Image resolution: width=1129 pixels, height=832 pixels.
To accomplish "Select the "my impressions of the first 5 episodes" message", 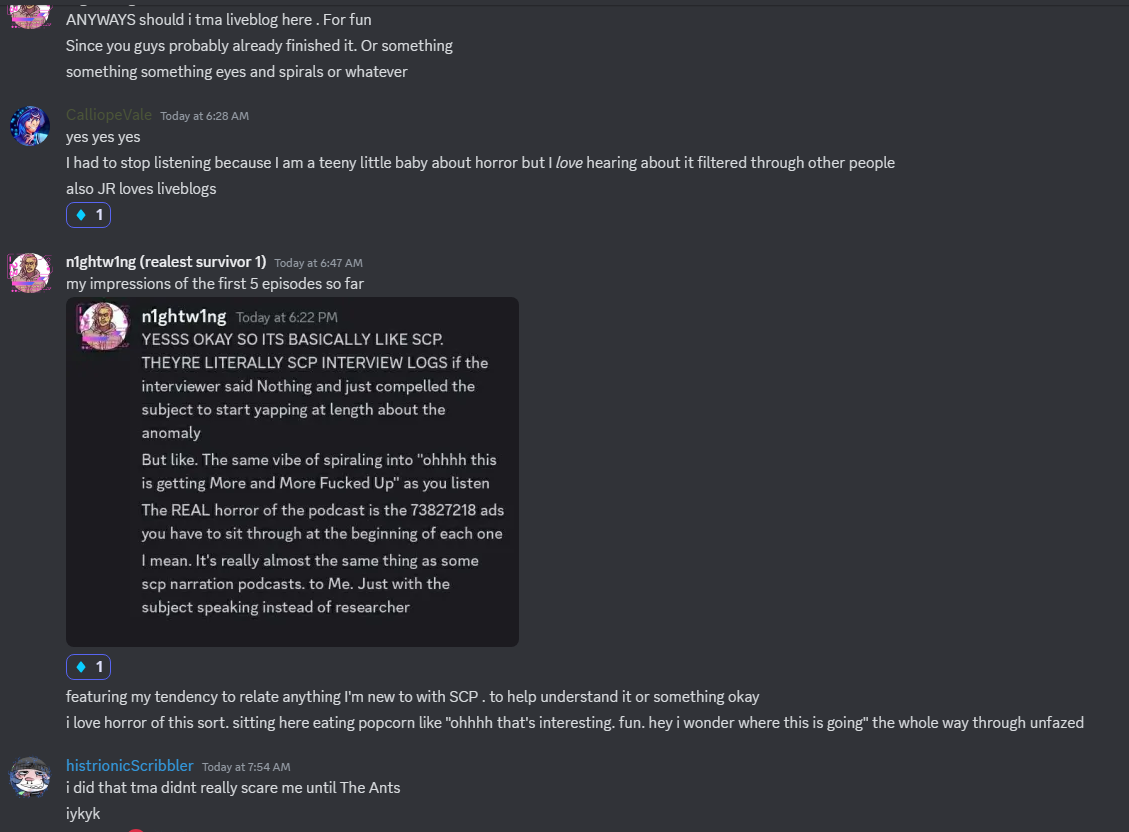I will (215, 283).
